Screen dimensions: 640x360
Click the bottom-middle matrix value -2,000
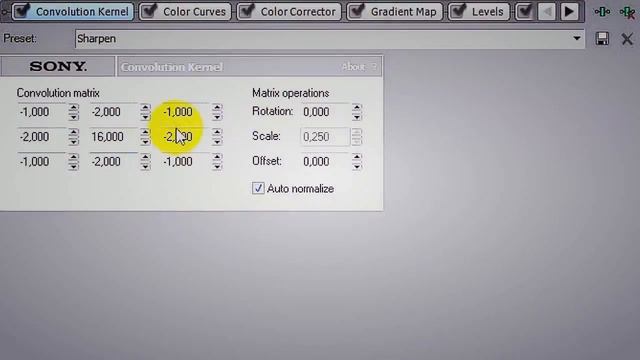(113, 162)
